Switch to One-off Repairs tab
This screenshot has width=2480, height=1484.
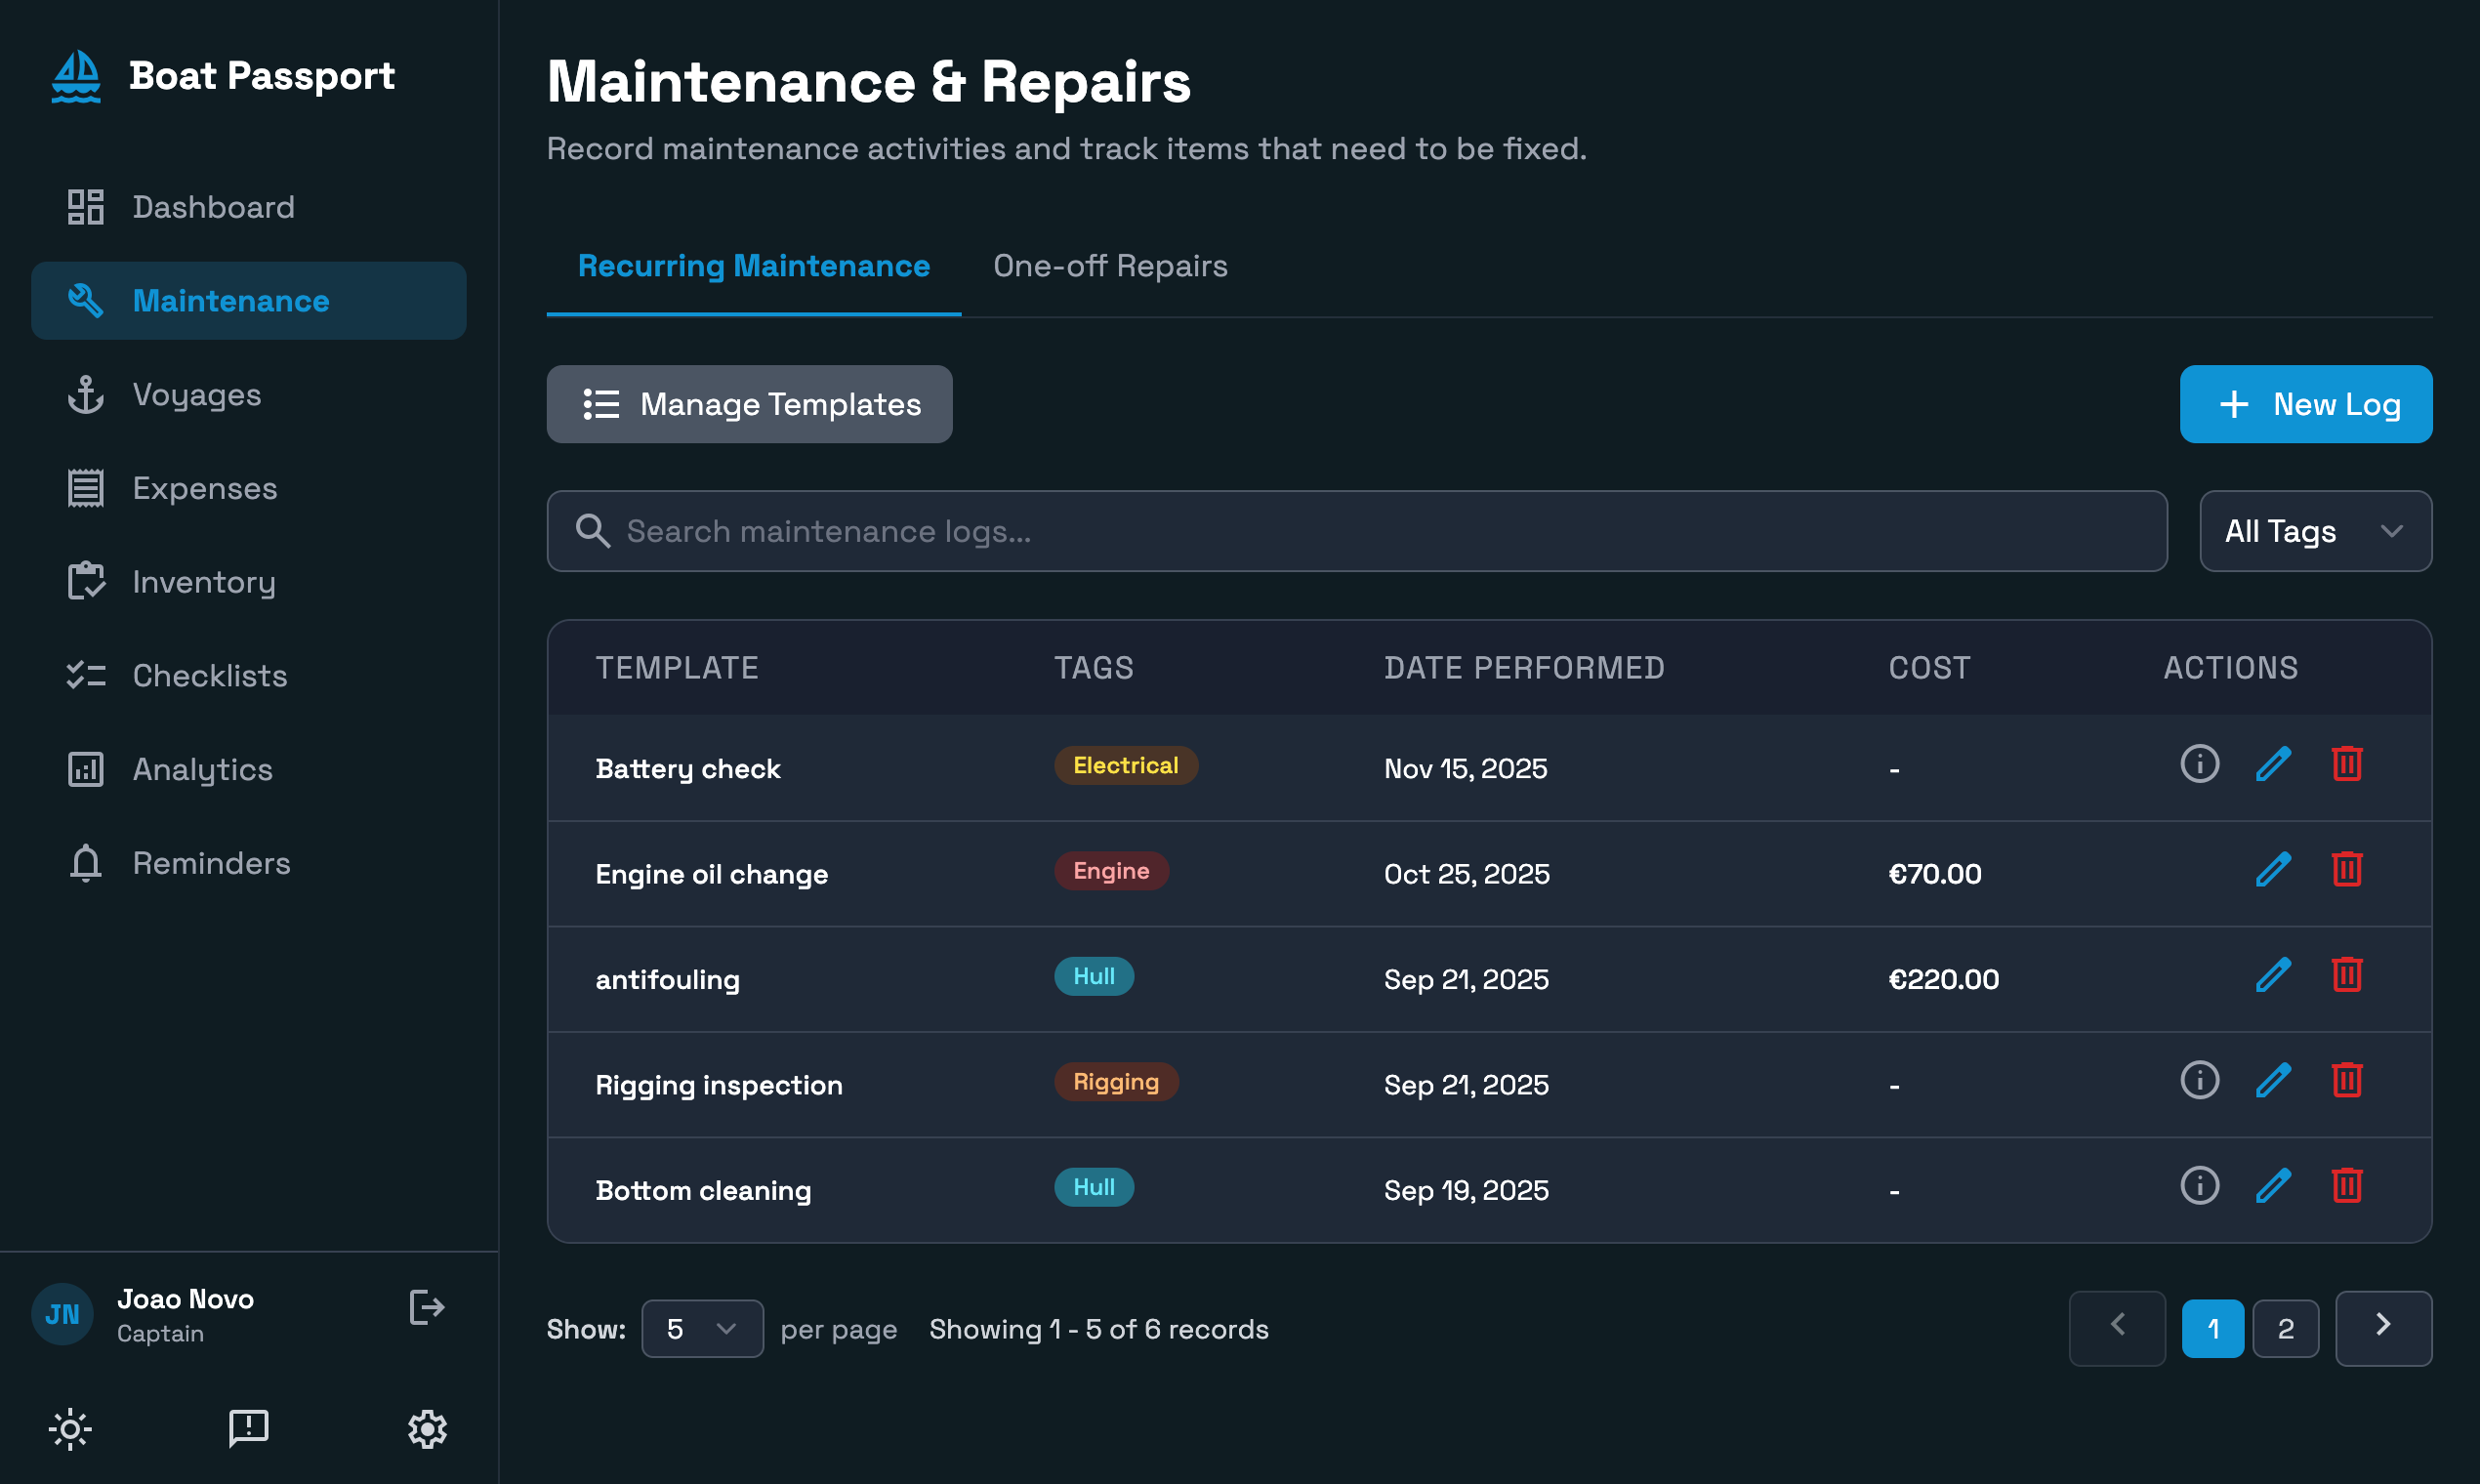[x=1109, y=266]
